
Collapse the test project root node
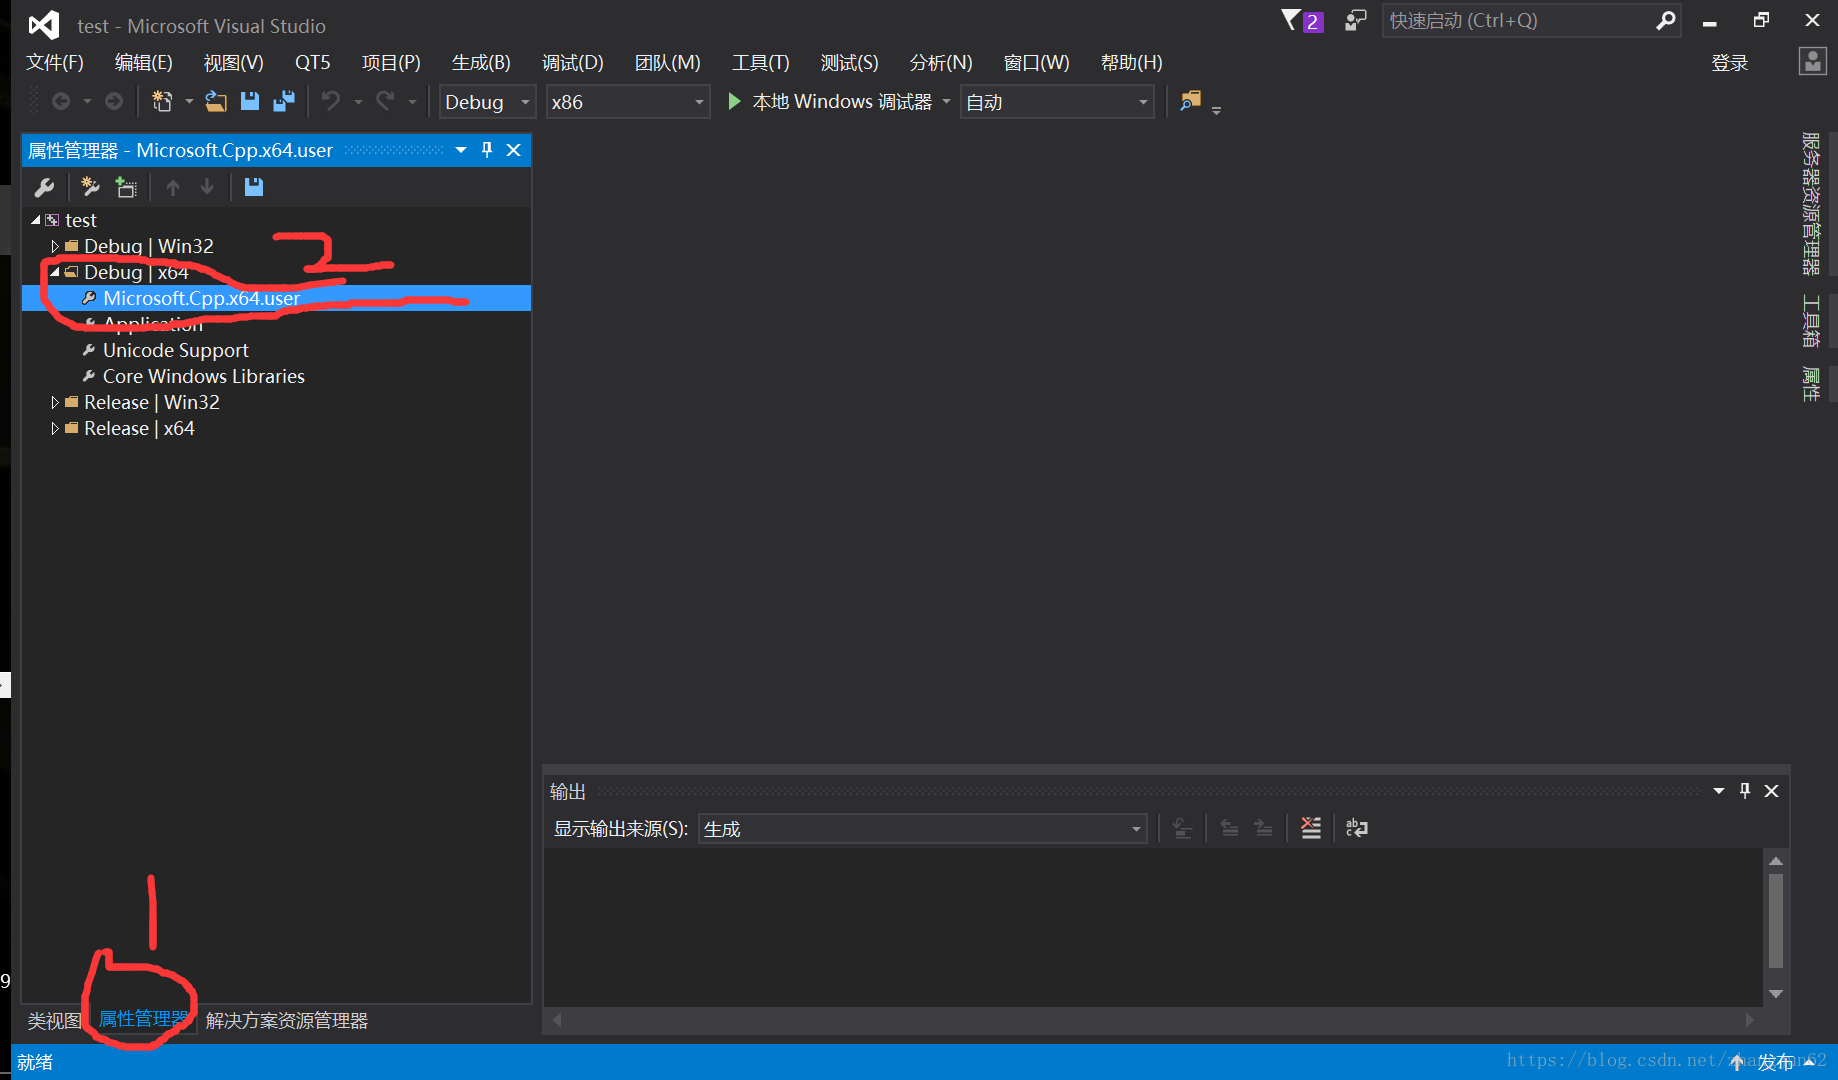(36, 220)
